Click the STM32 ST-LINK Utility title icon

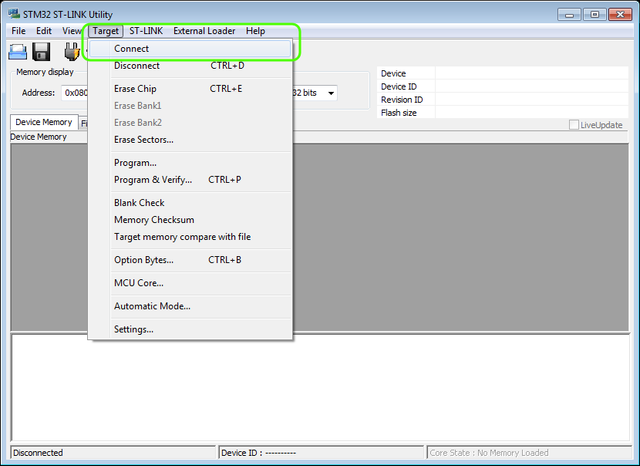click(x=14, y=14)
